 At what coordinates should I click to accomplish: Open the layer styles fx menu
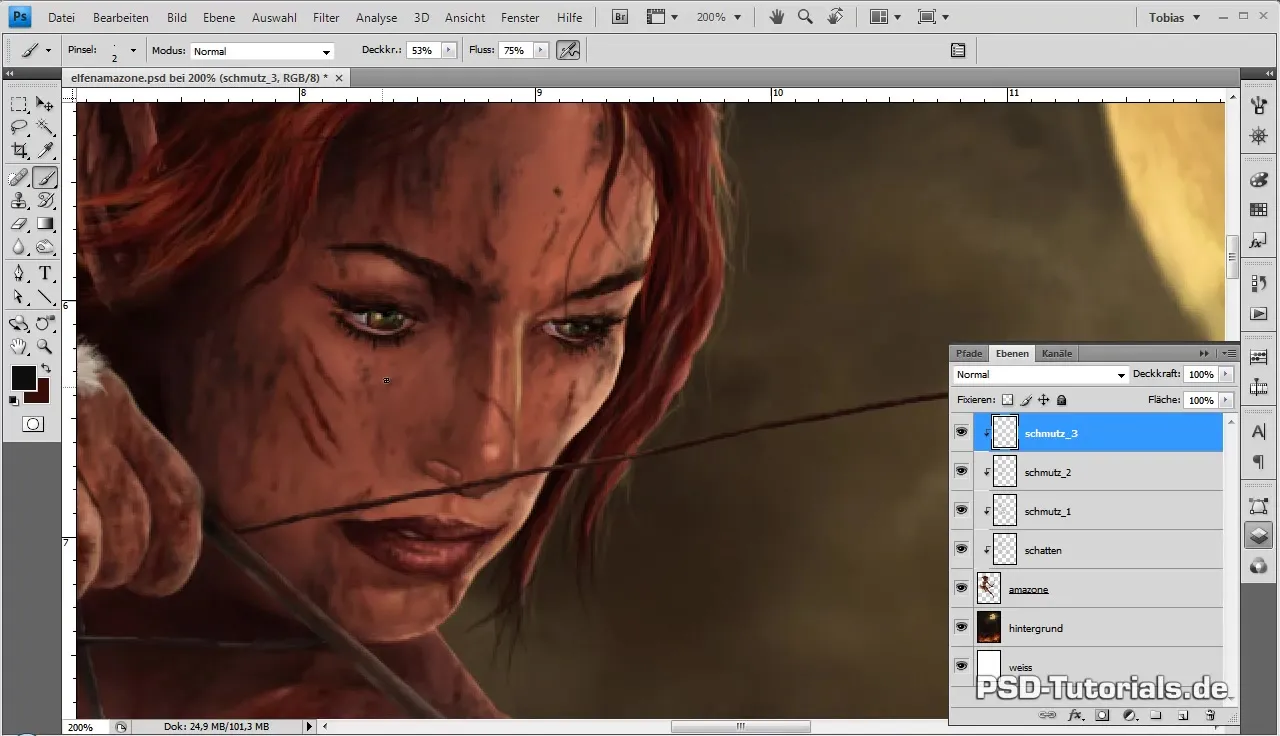[1076, 715]
